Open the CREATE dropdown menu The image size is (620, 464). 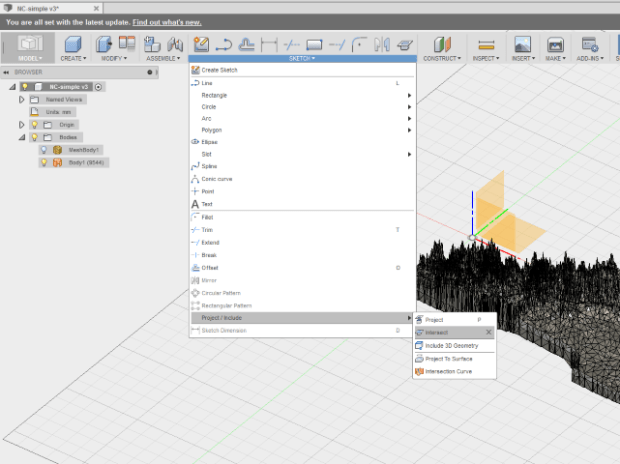(x=73, y=58)
